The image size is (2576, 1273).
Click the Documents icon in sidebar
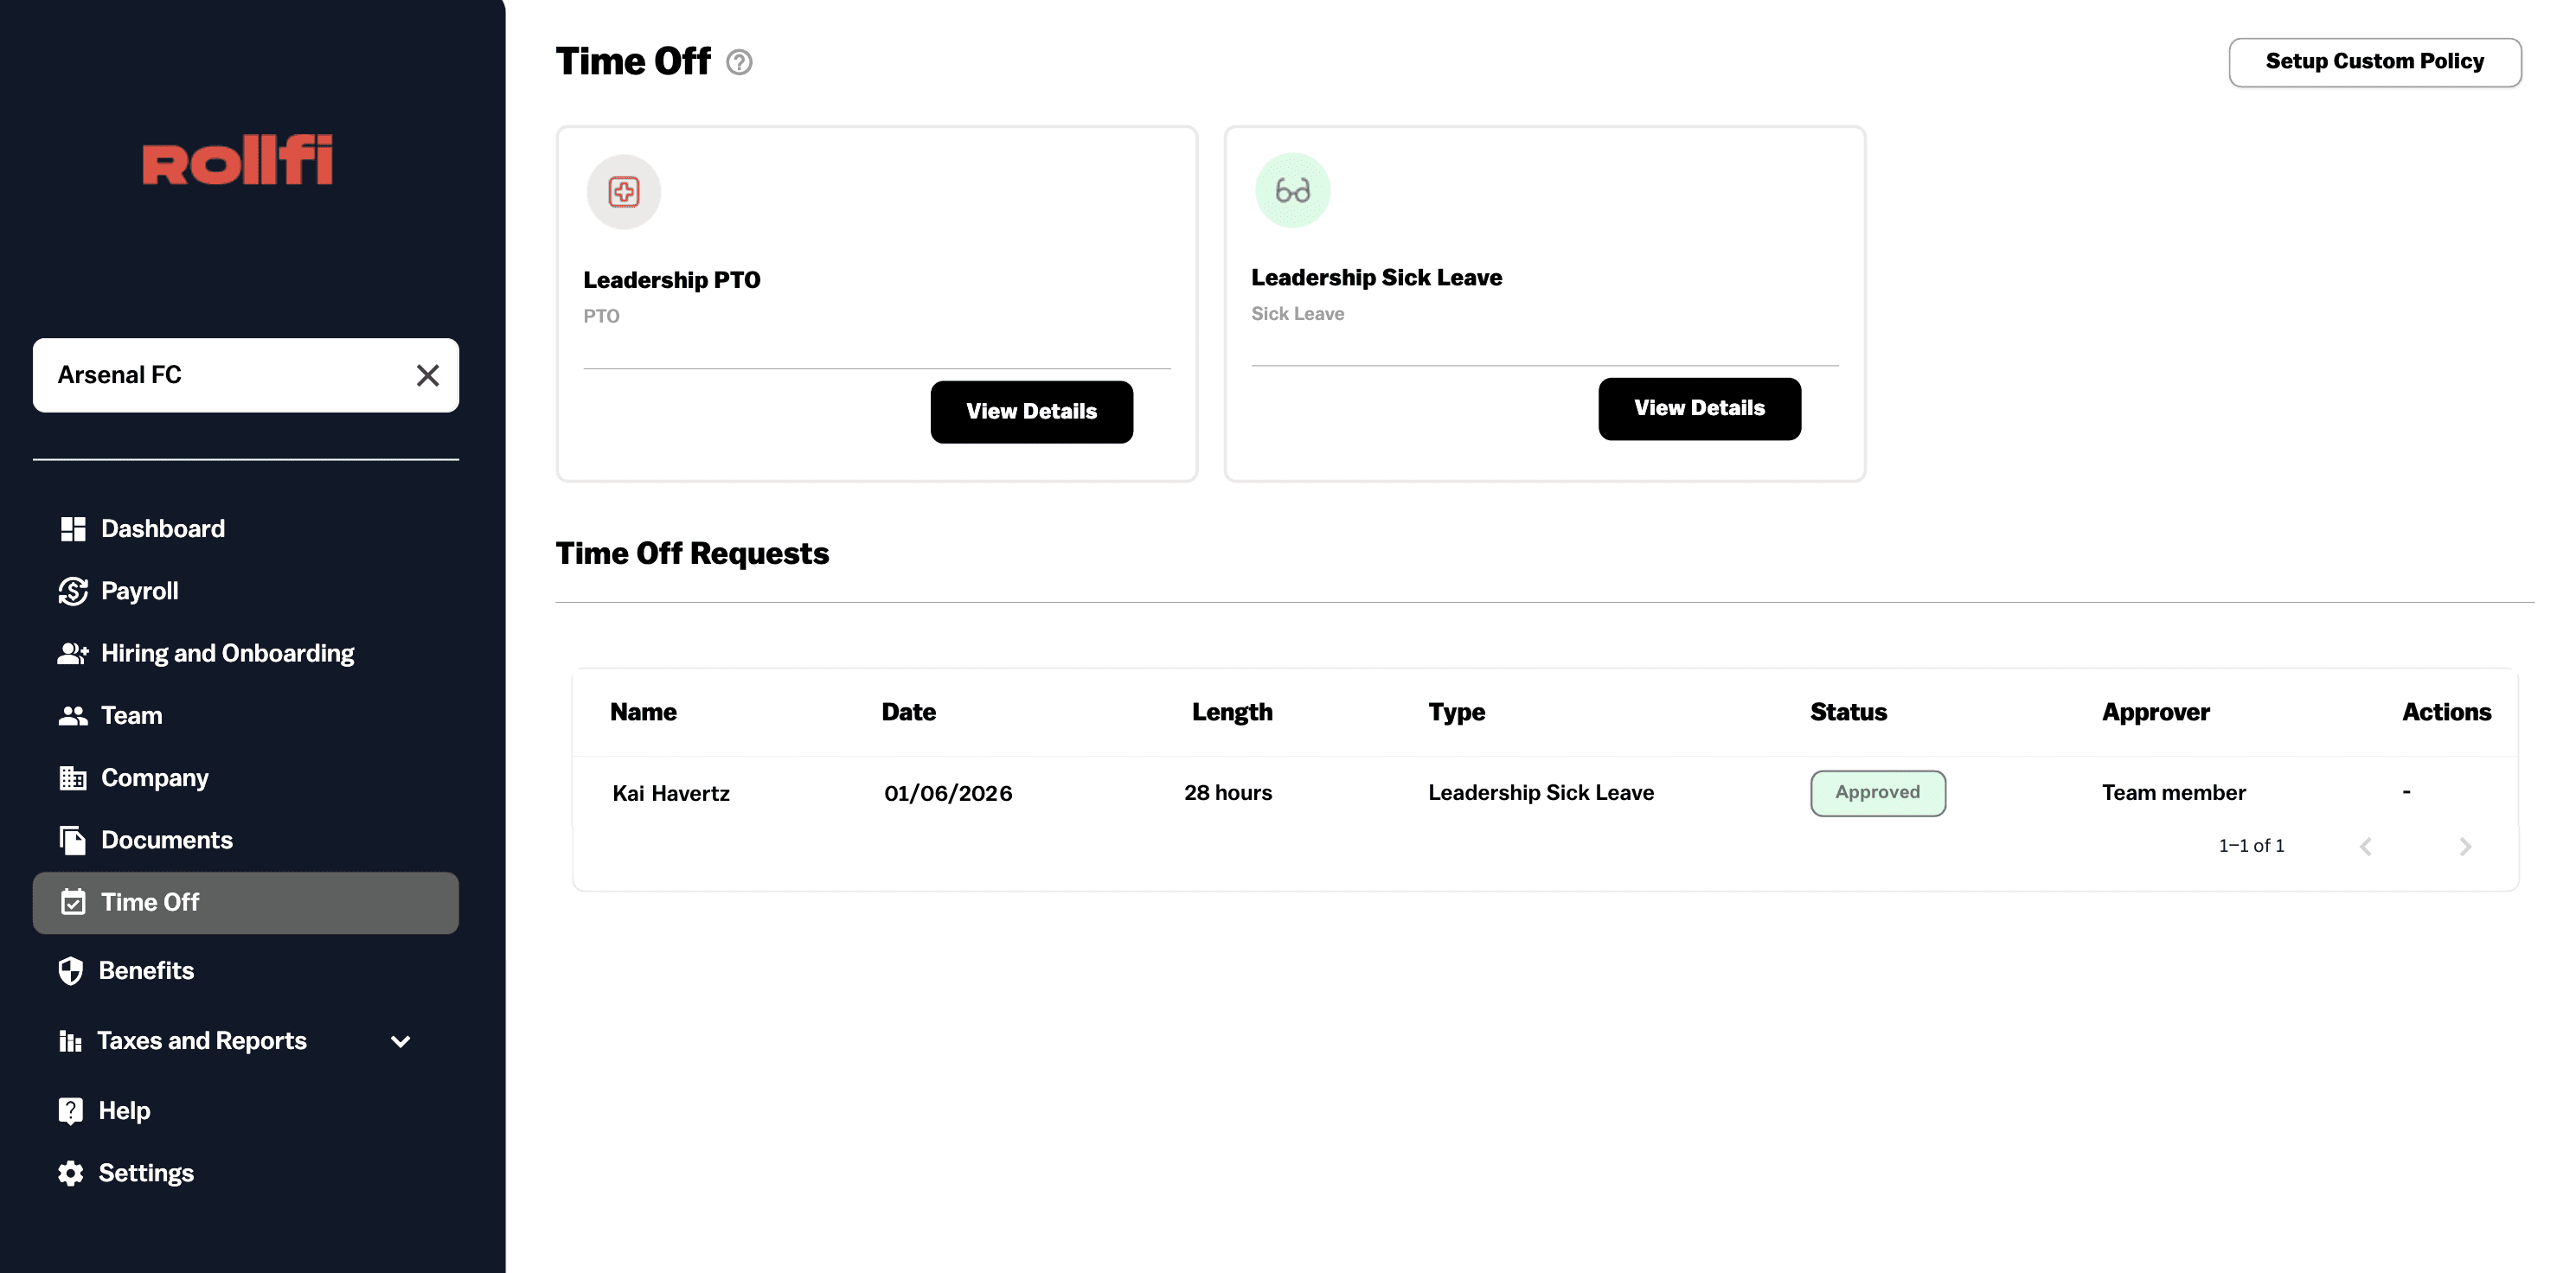[72, 840]
